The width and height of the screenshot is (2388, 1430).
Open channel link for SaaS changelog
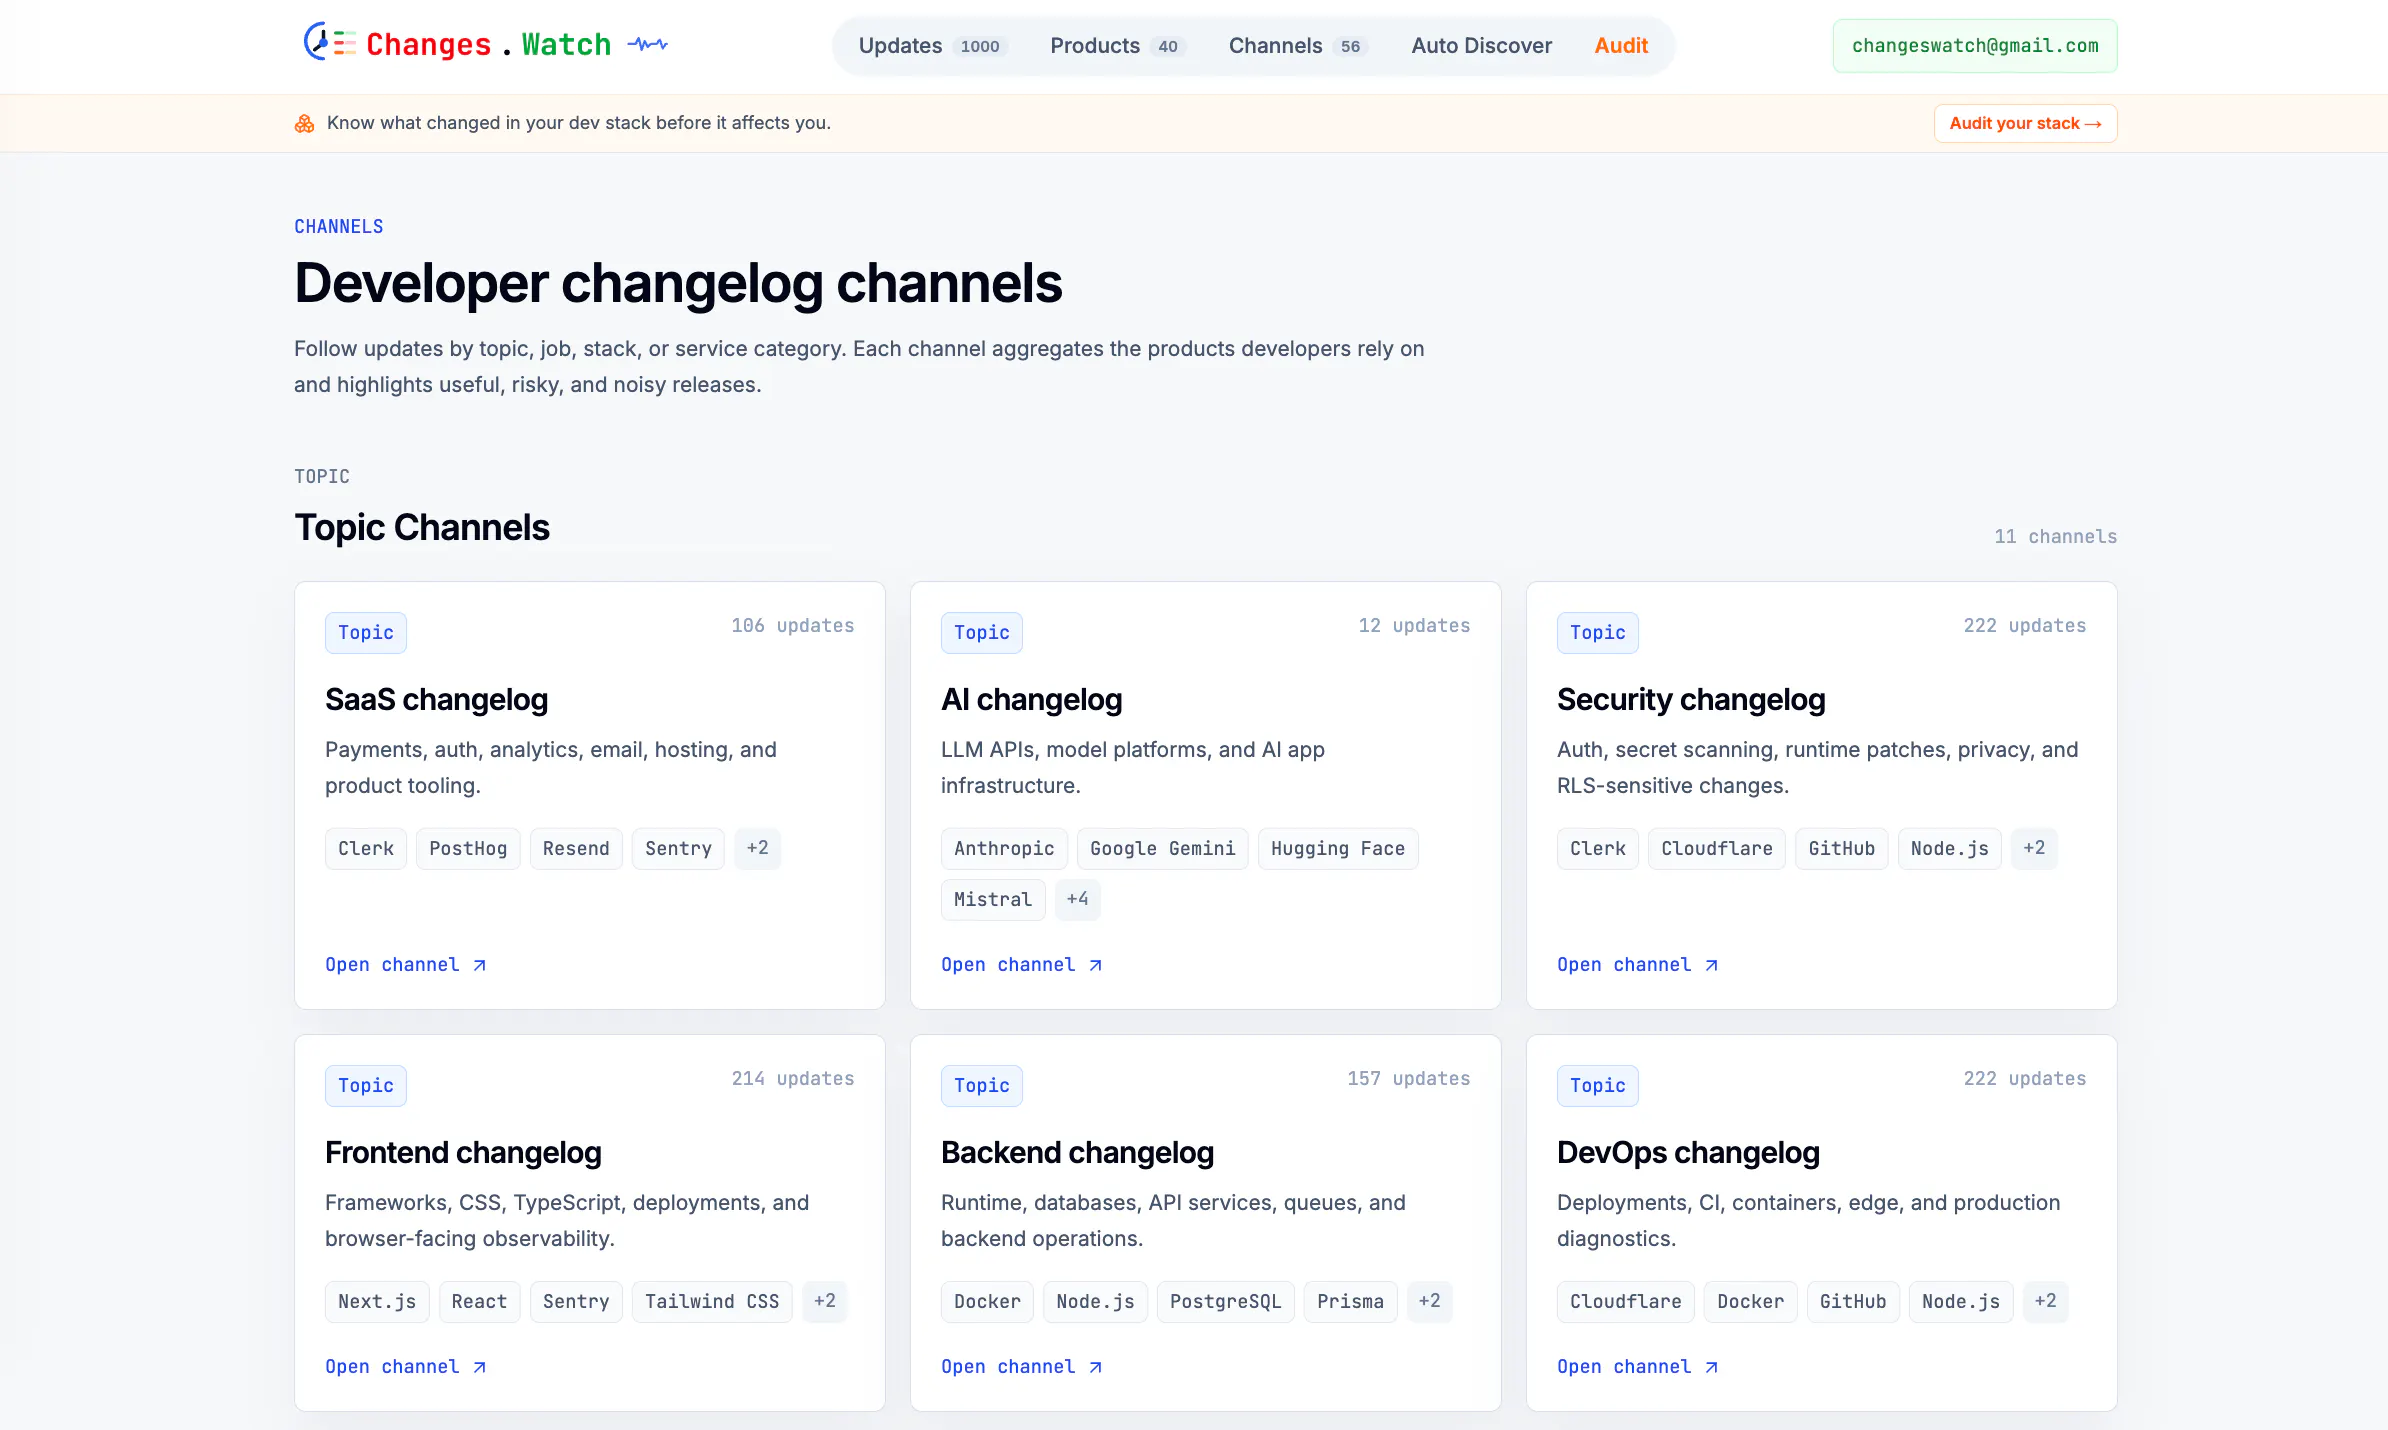coord(406,965)
